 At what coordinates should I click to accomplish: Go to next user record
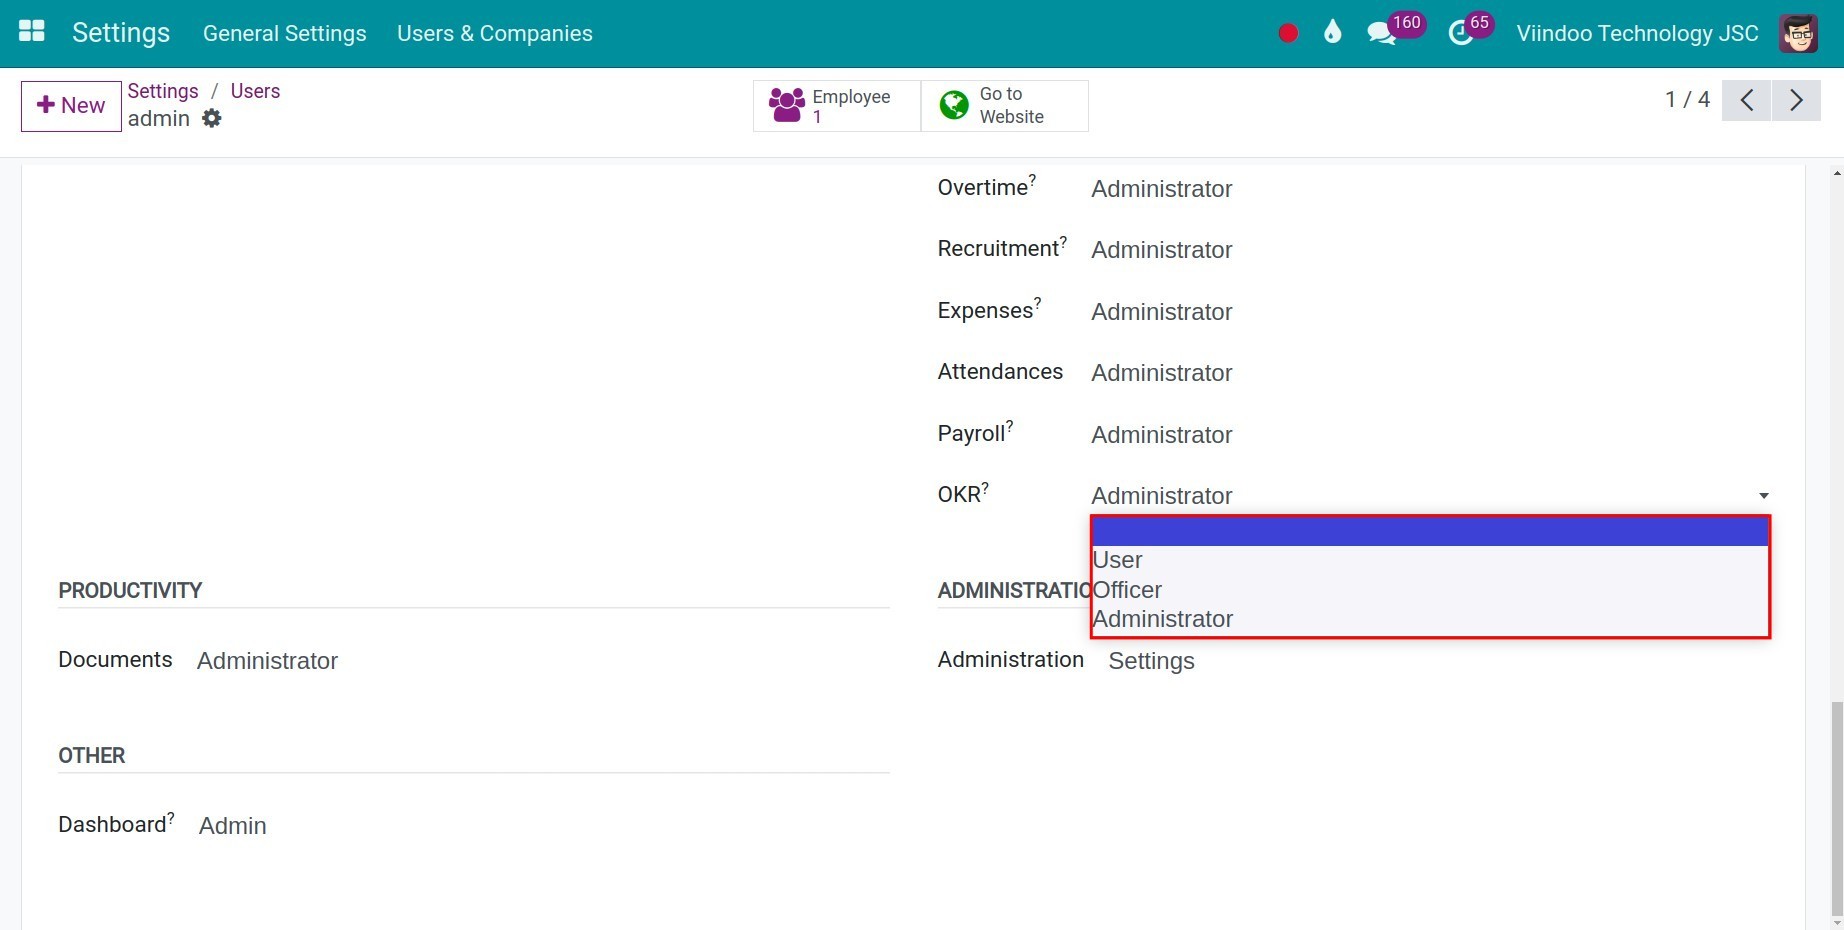pyautogui.click(x=1796, y=100)
